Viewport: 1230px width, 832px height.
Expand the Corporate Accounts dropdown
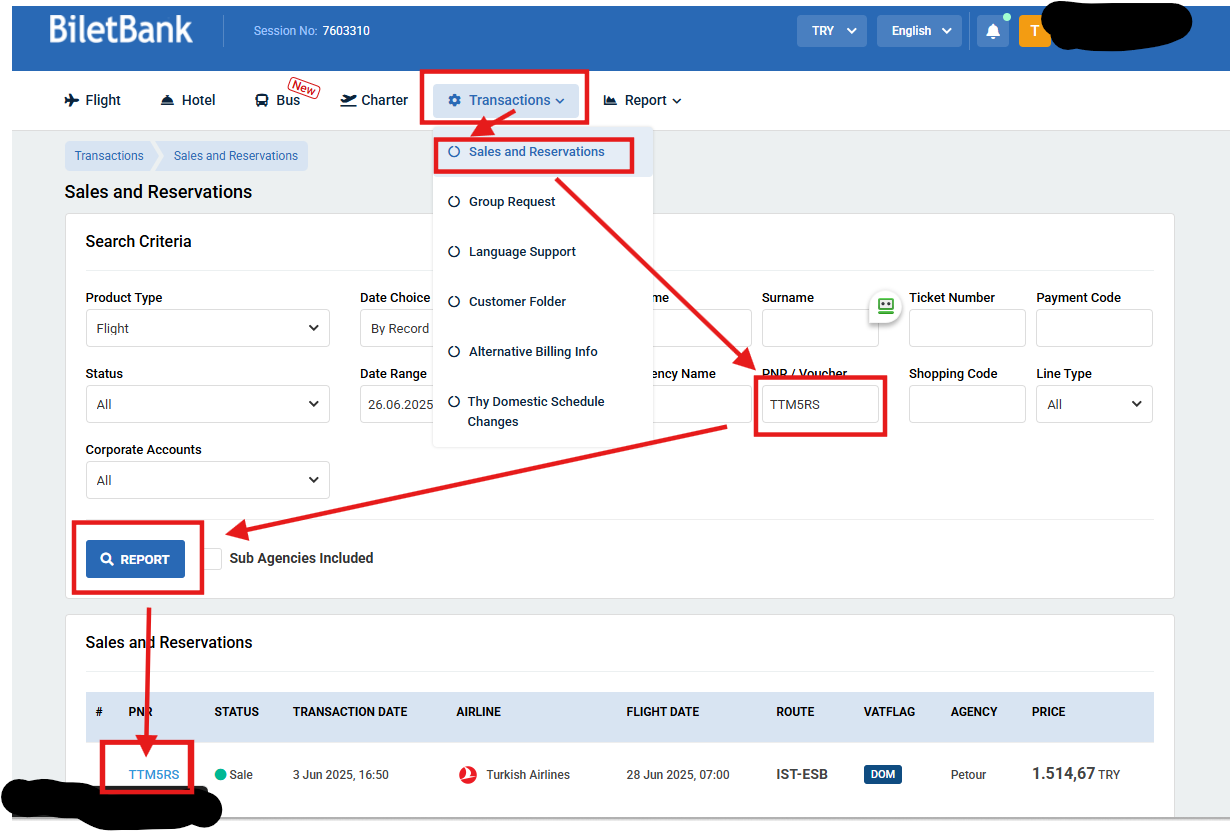coord(208,480)
